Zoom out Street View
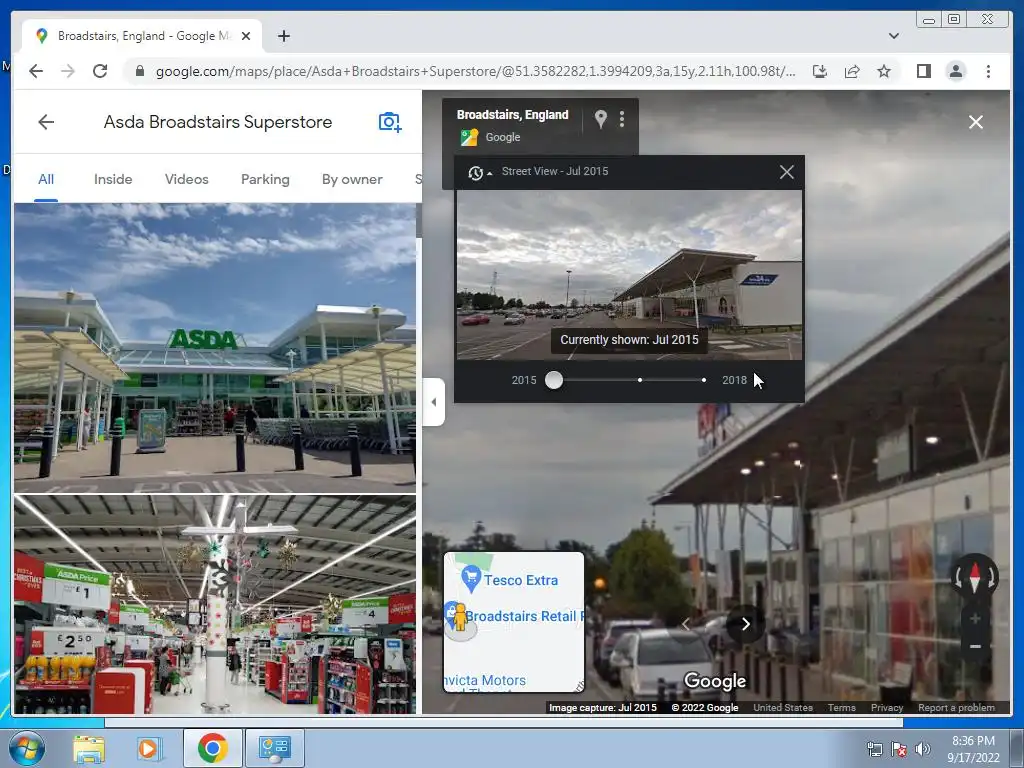 click(x=974, y=647)
